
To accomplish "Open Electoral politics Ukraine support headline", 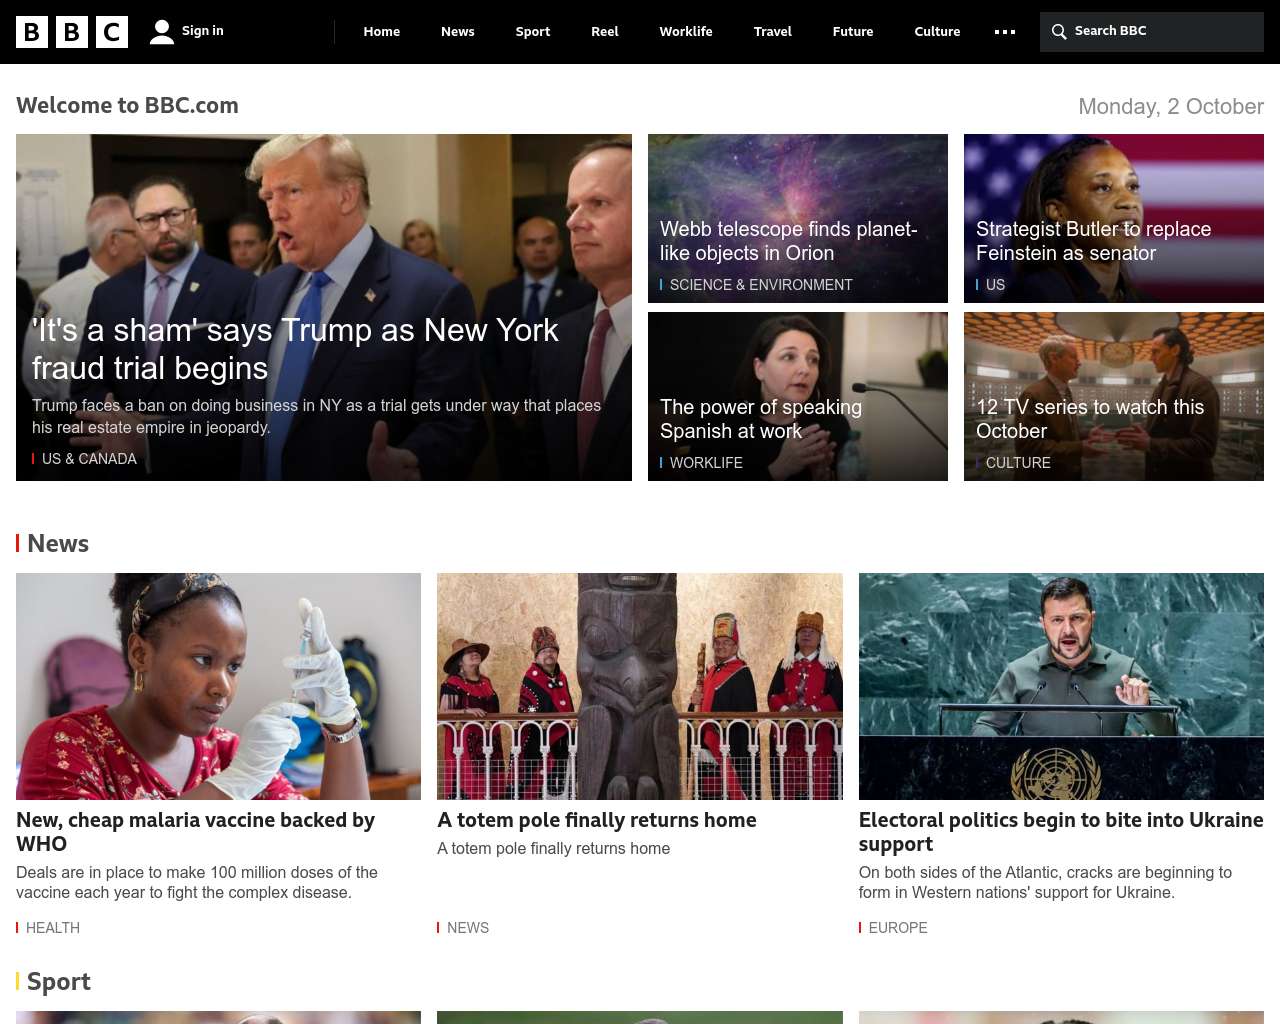I will pos(1061,832).
